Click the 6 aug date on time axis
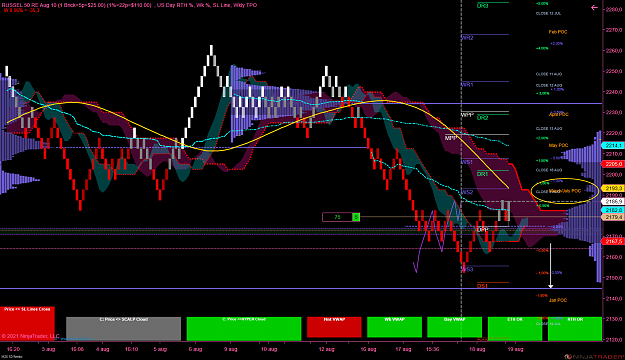Viewport: 625px width, 360px height. tap(195, 349)
